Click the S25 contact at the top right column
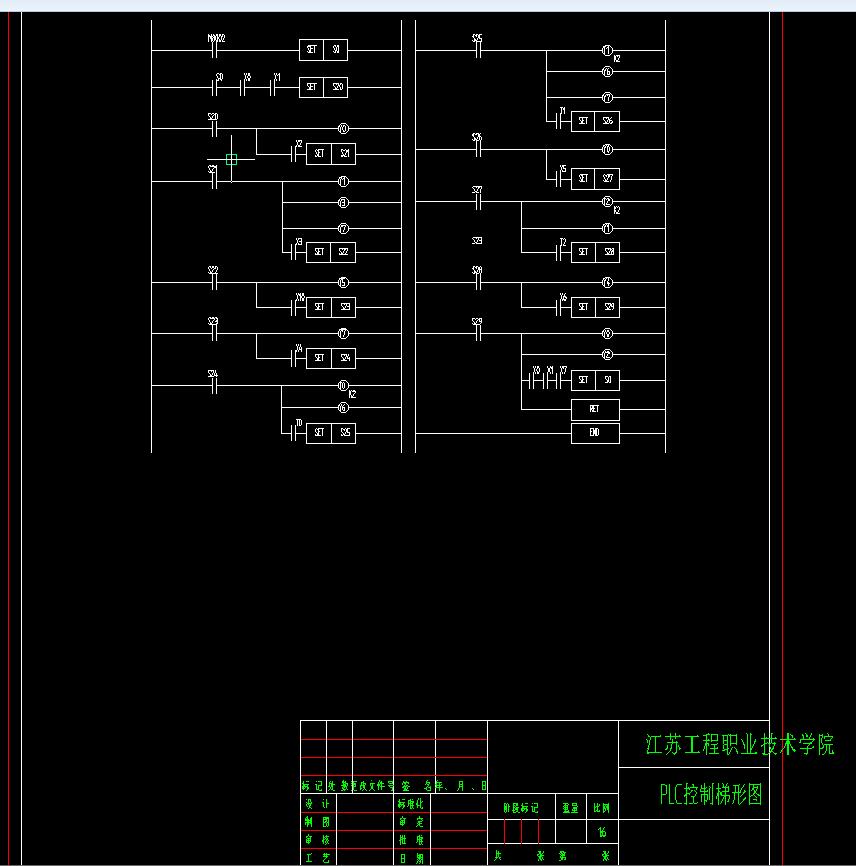Viewport: 856px width, 866px height. 478,47
